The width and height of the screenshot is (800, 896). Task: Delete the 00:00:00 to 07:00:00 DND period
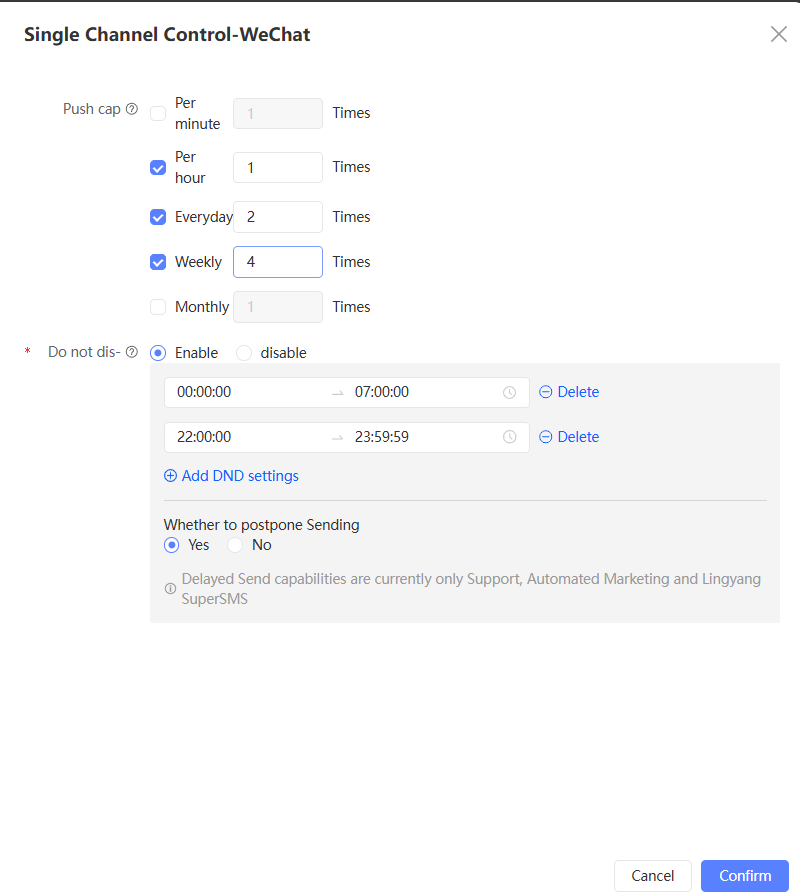point(569,392)
